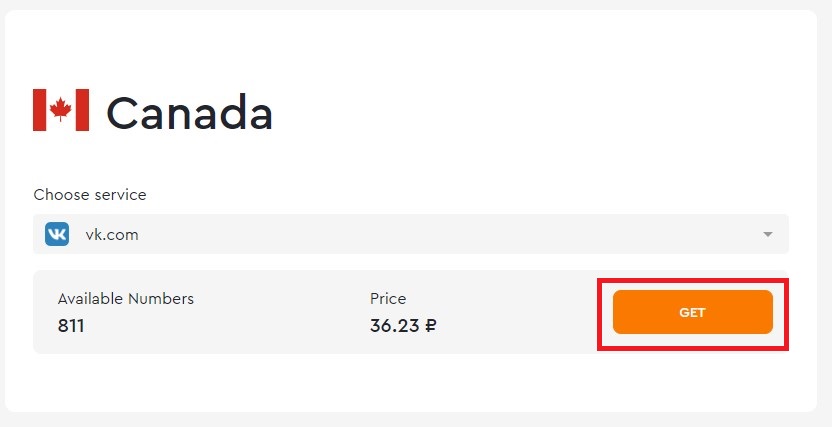This screenshot has width=832, height=427.
Task: Click the Choose service label
Action: (x=90, y=195)
